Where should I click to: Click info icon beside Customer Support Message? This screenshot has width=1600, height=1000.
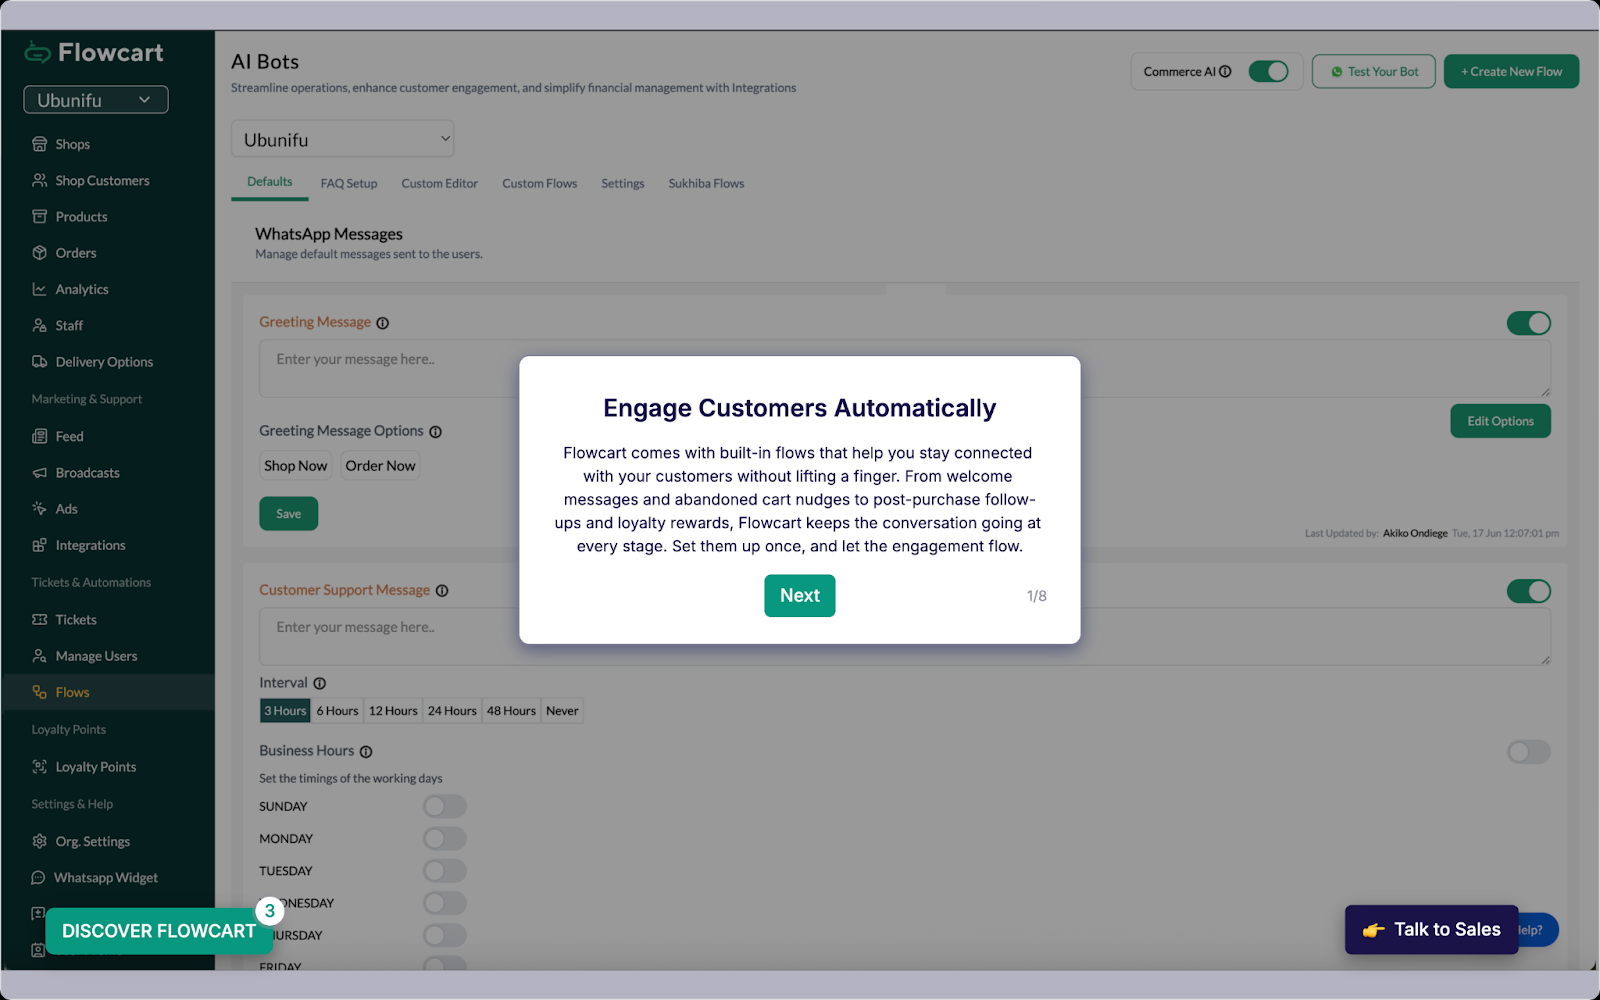(x=442, y=591)
